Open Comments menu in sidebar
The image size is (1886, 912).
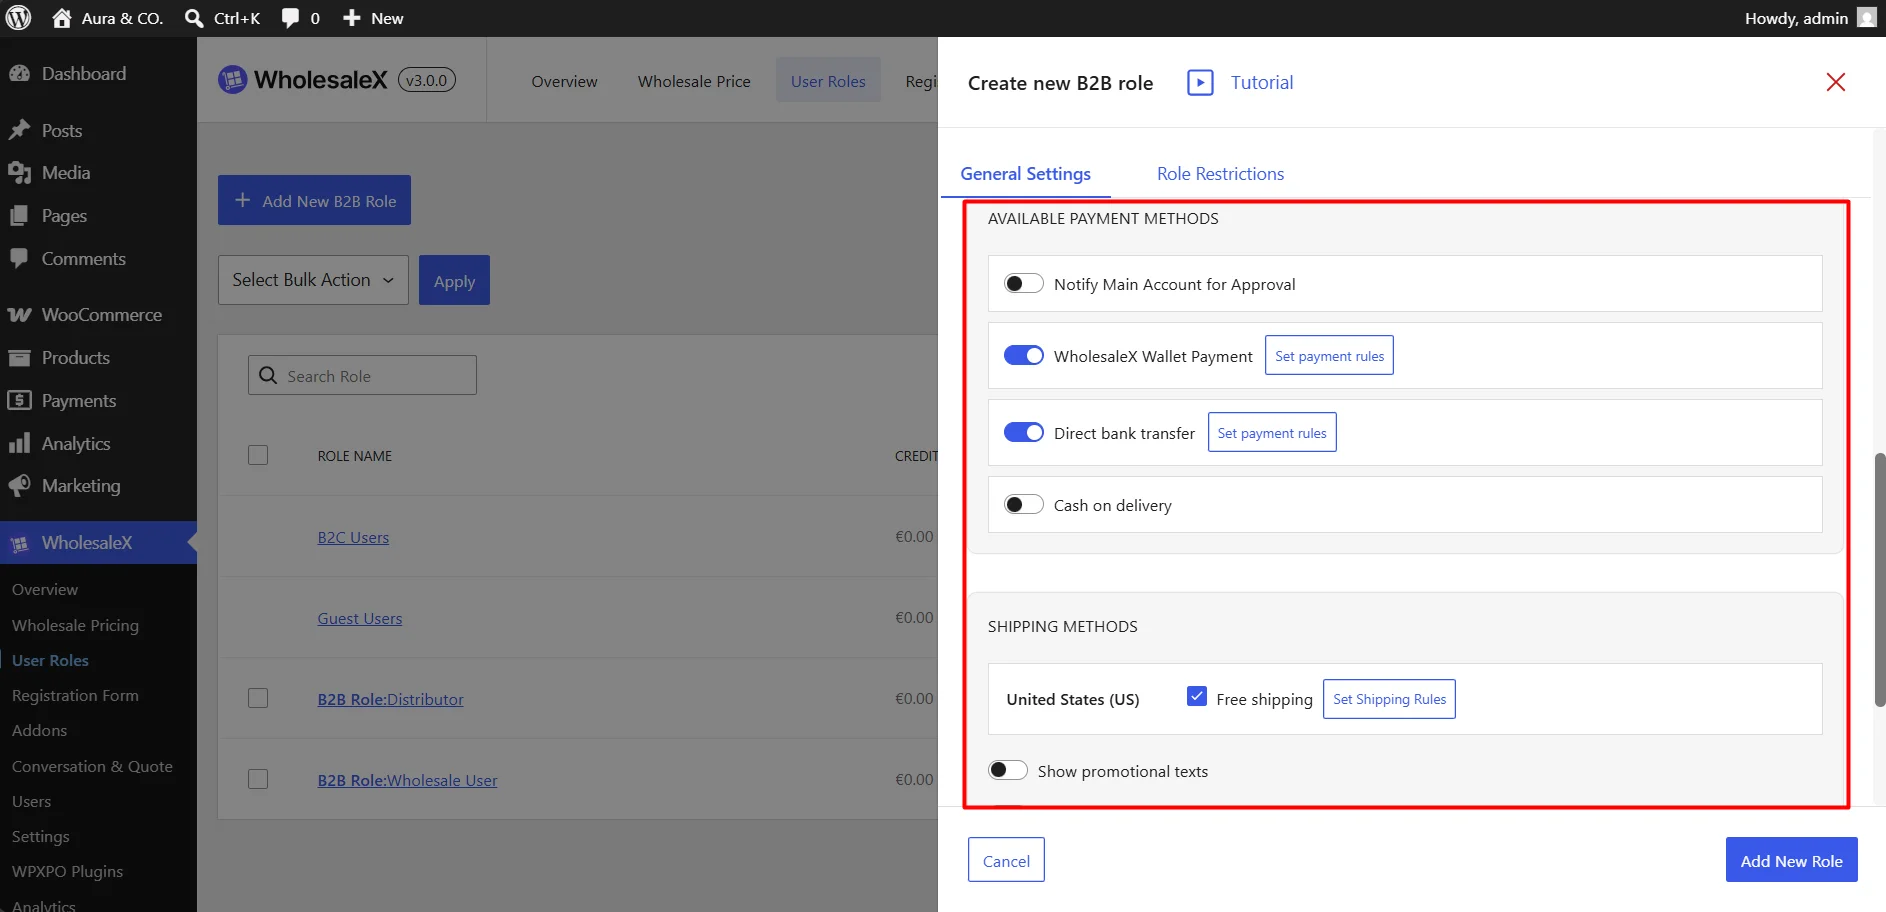pyautogui.click(x=84, y=259)
